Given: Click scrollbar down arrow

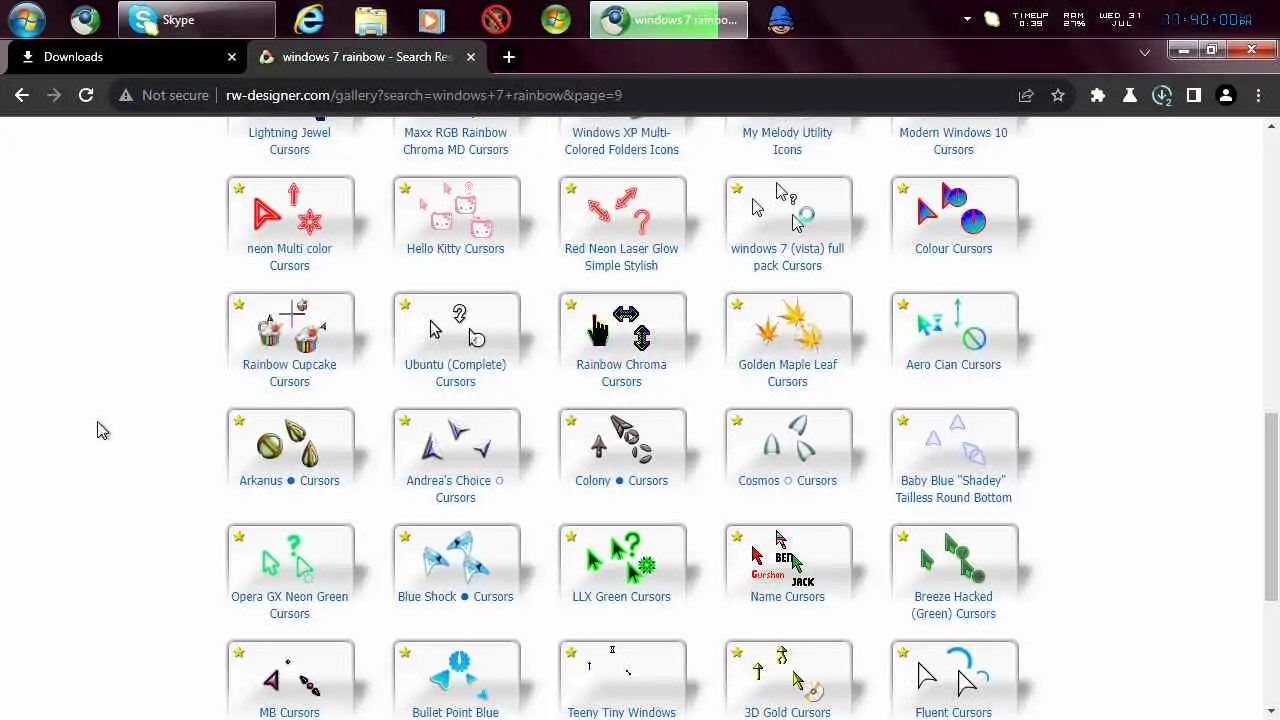Looking at the screenshot, I should (1272, 712).
